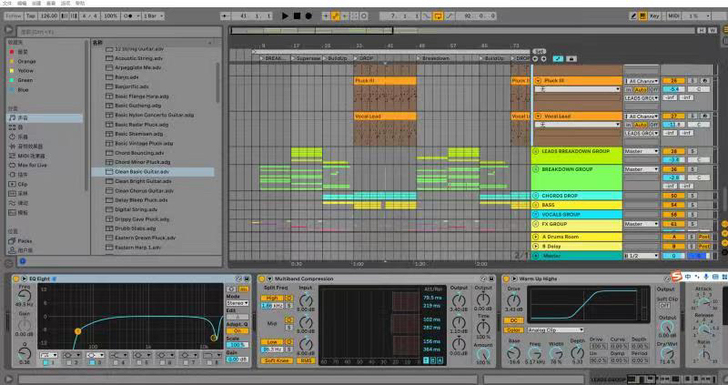Open the Master output 1/2 dropdown
728x385 pixels.
[641, 256]
